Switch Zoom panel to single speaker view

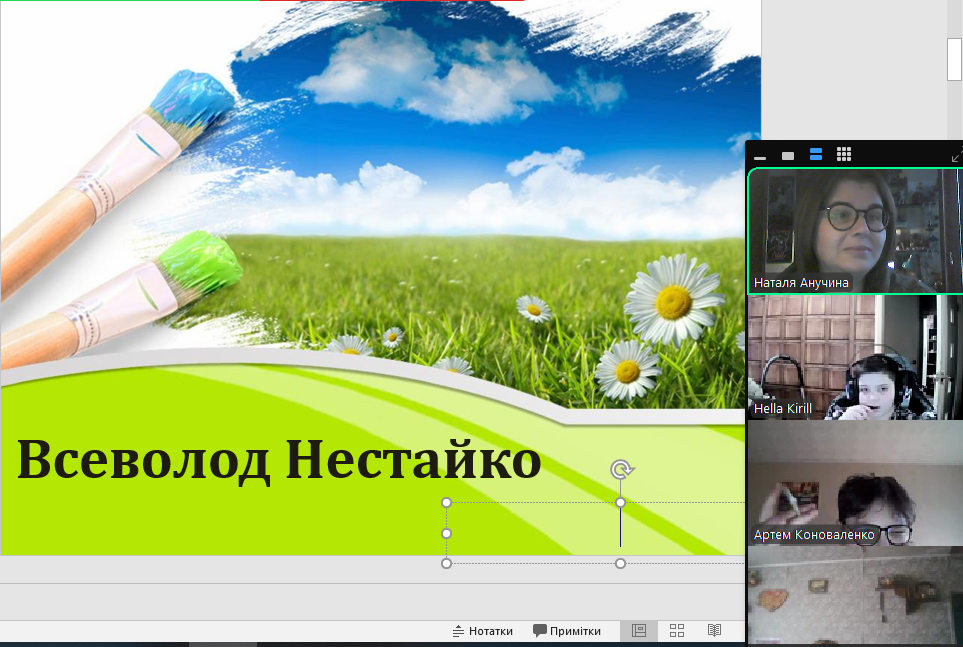(x=787, y=156)
